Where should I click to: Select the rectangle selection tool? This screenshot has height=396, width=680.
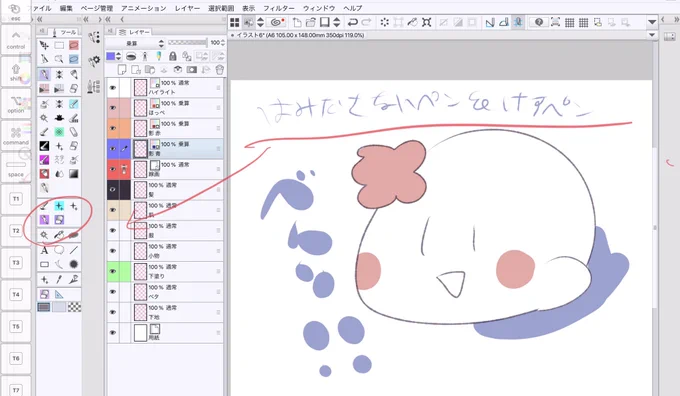(59, 45)
